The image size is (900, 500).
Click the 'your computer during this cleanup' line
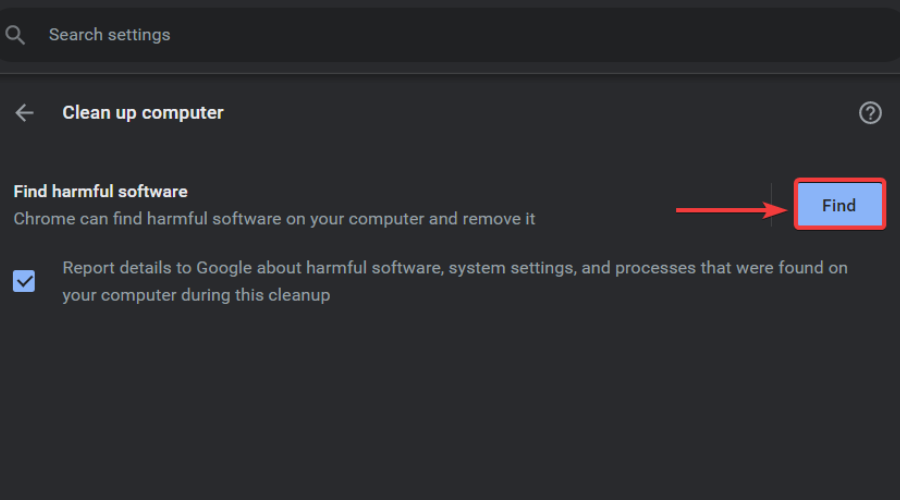(x=196, y=296)
